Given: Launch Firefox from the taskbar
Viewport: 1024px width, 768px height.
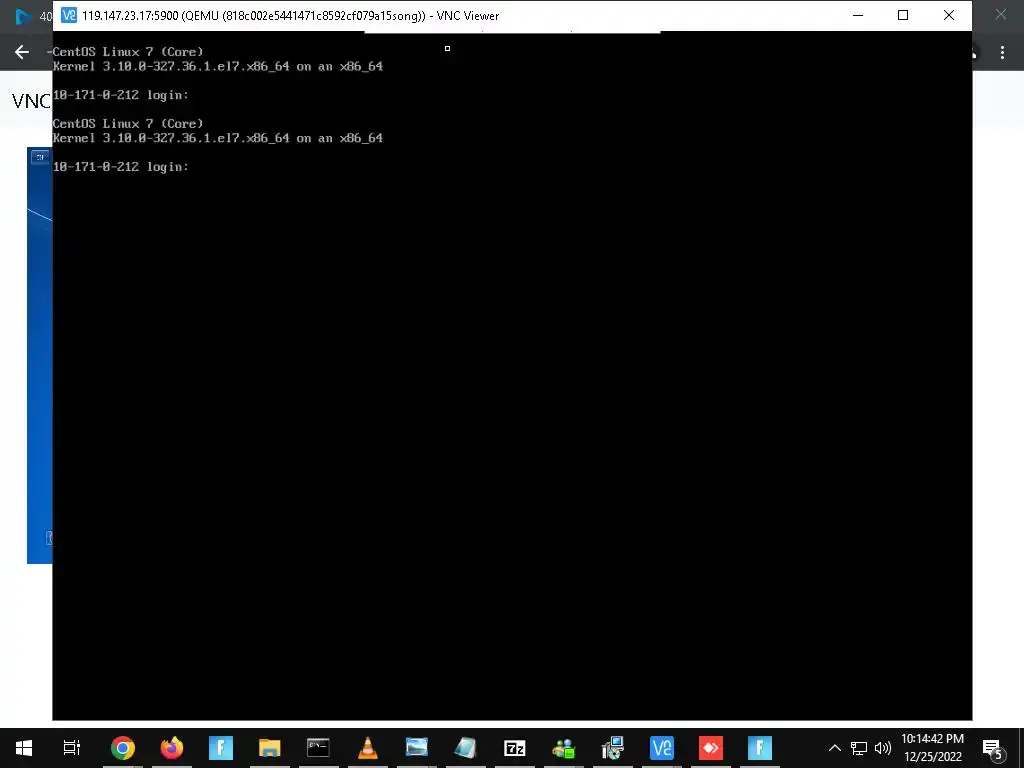Looking at the screenshot, I should (x=172, y=748).
